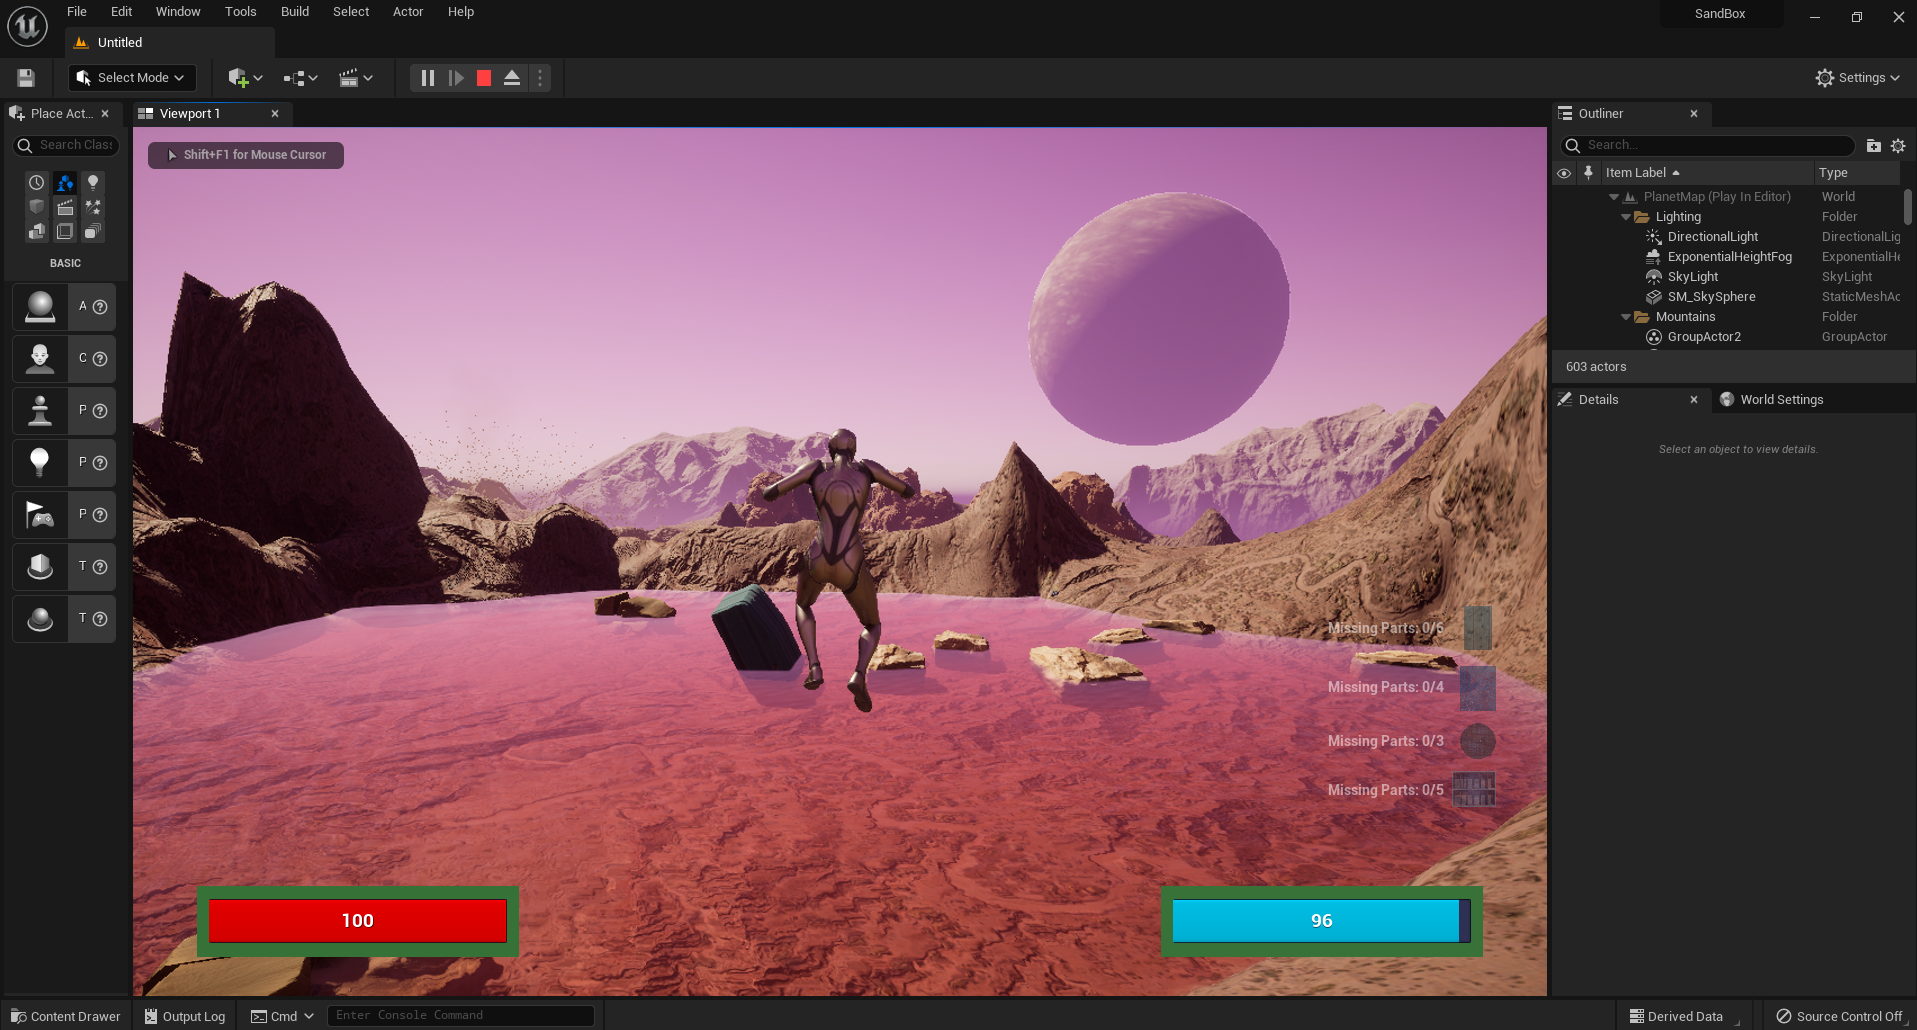Pause the play-in-editor simulation

(427, 78)
